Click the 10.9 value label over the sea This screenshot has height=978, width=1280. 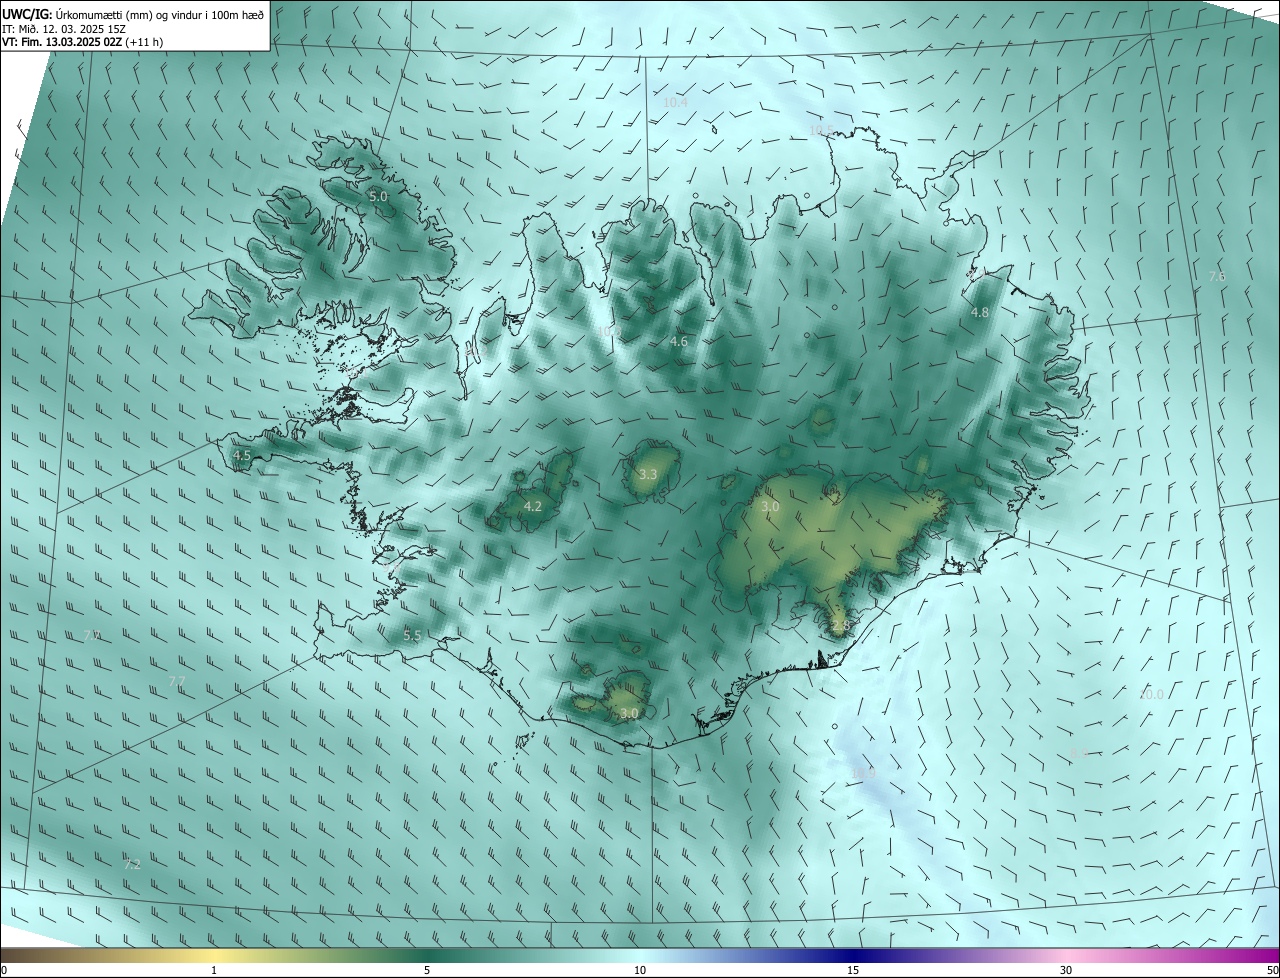[x=864, y=773]
